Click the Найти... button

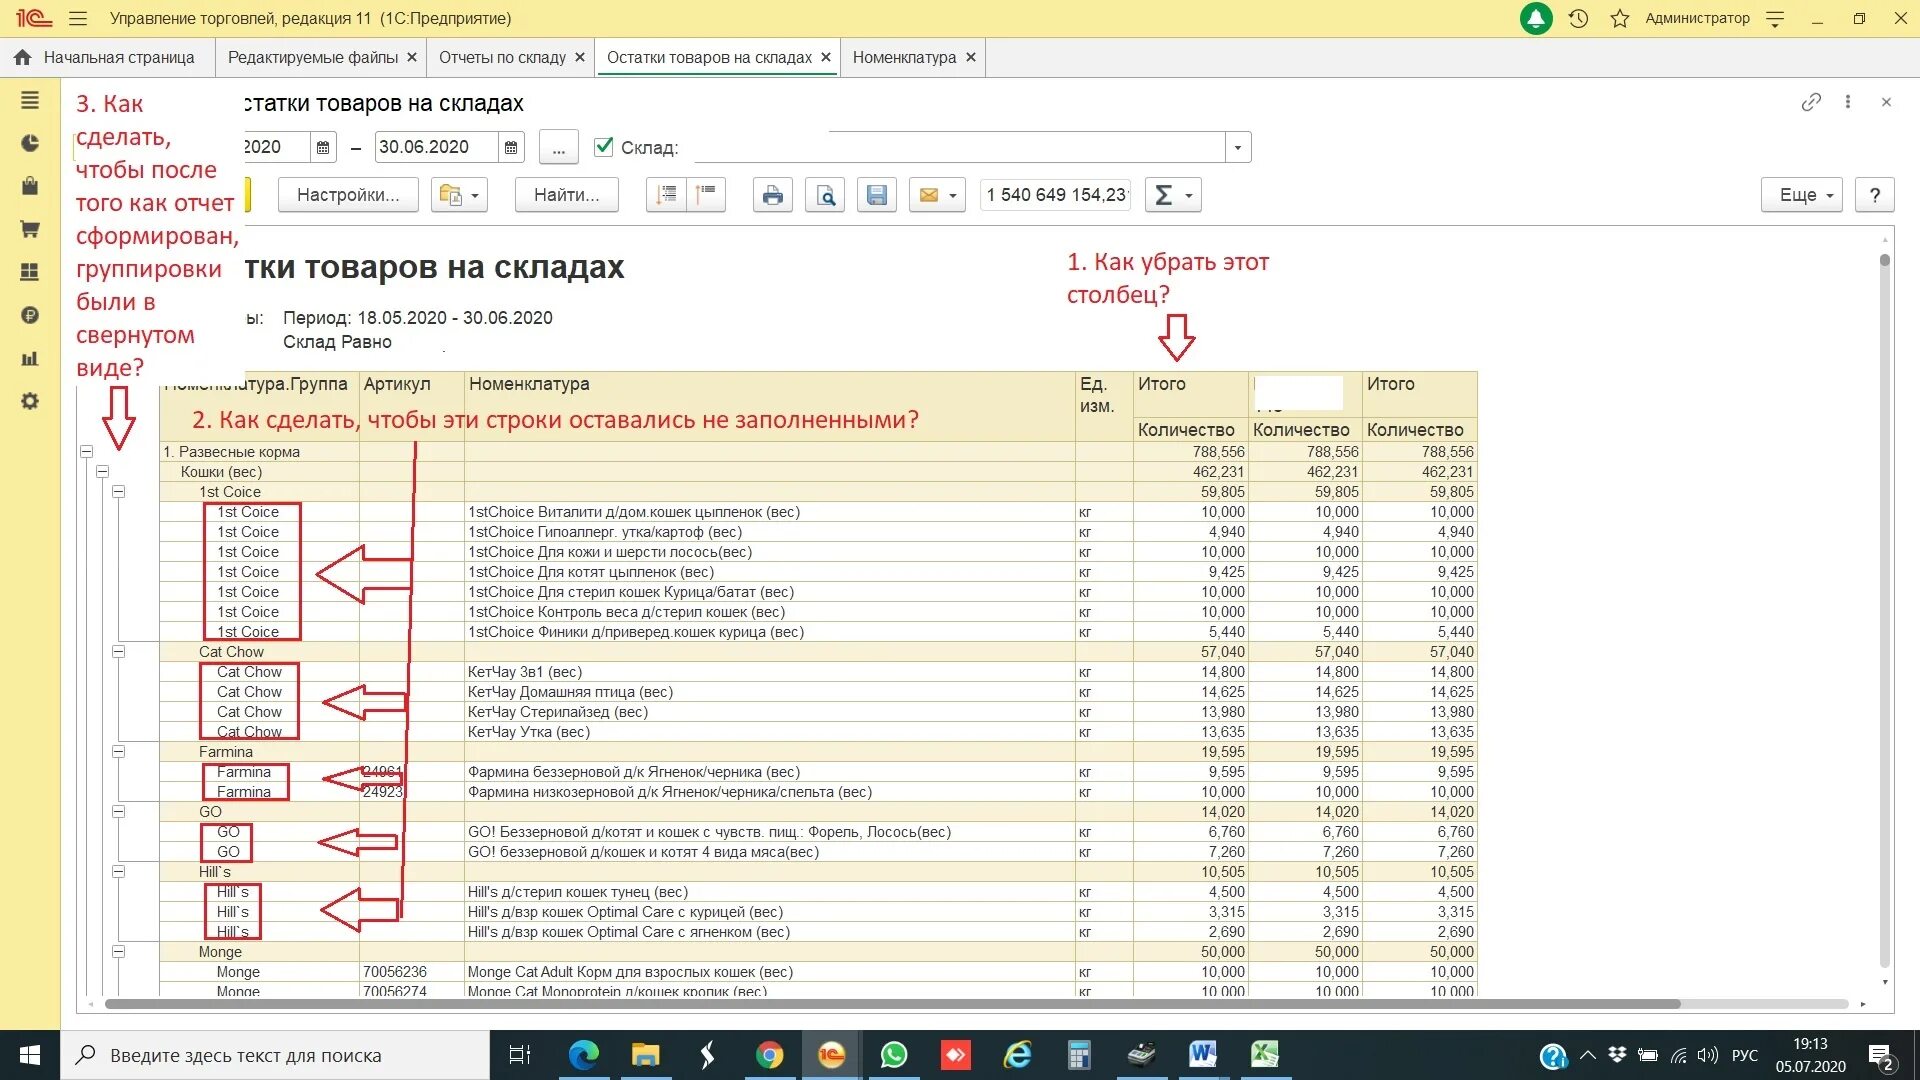566,195
